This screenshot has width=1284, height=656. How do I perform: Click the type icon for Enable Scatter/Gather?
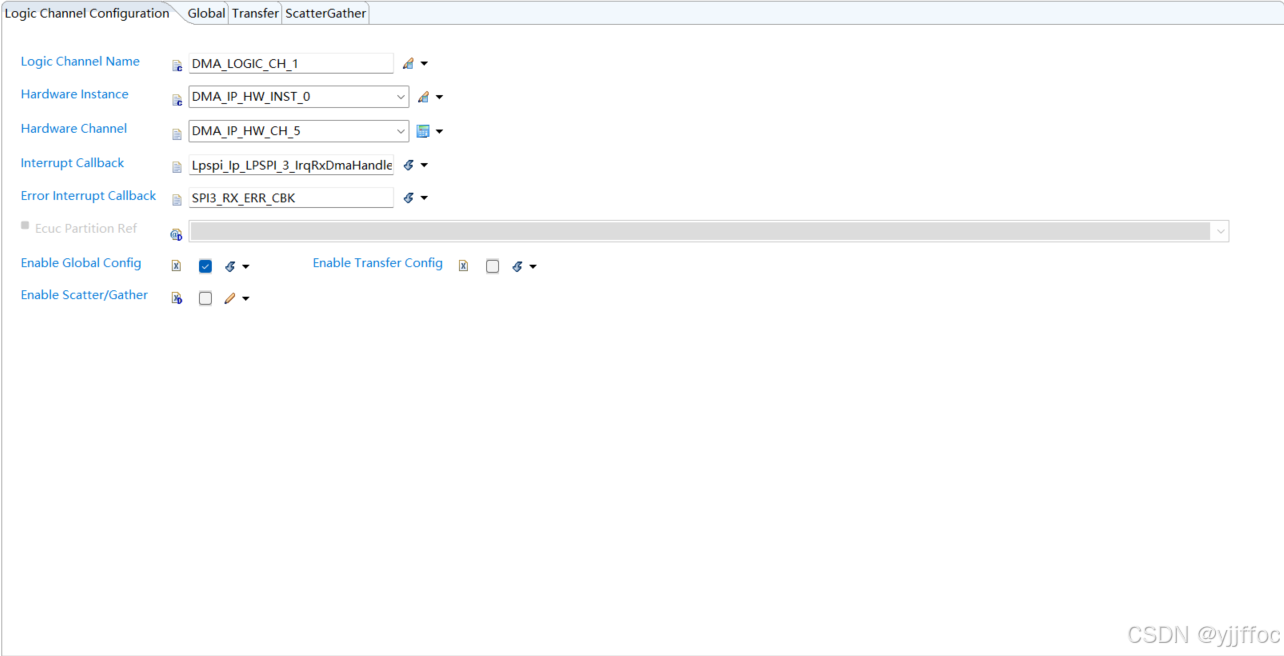click(x=177, y=298)
